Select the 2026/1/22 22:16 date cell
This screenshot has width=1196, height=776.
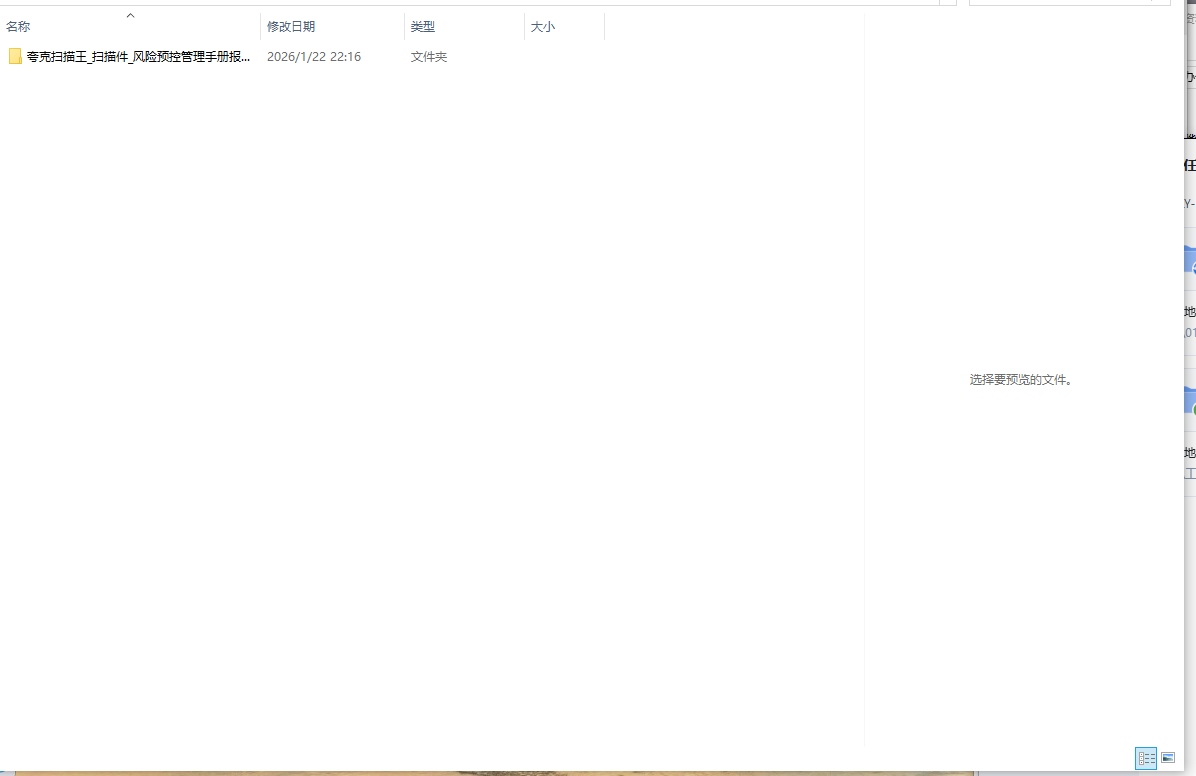[x=314, y=56]
